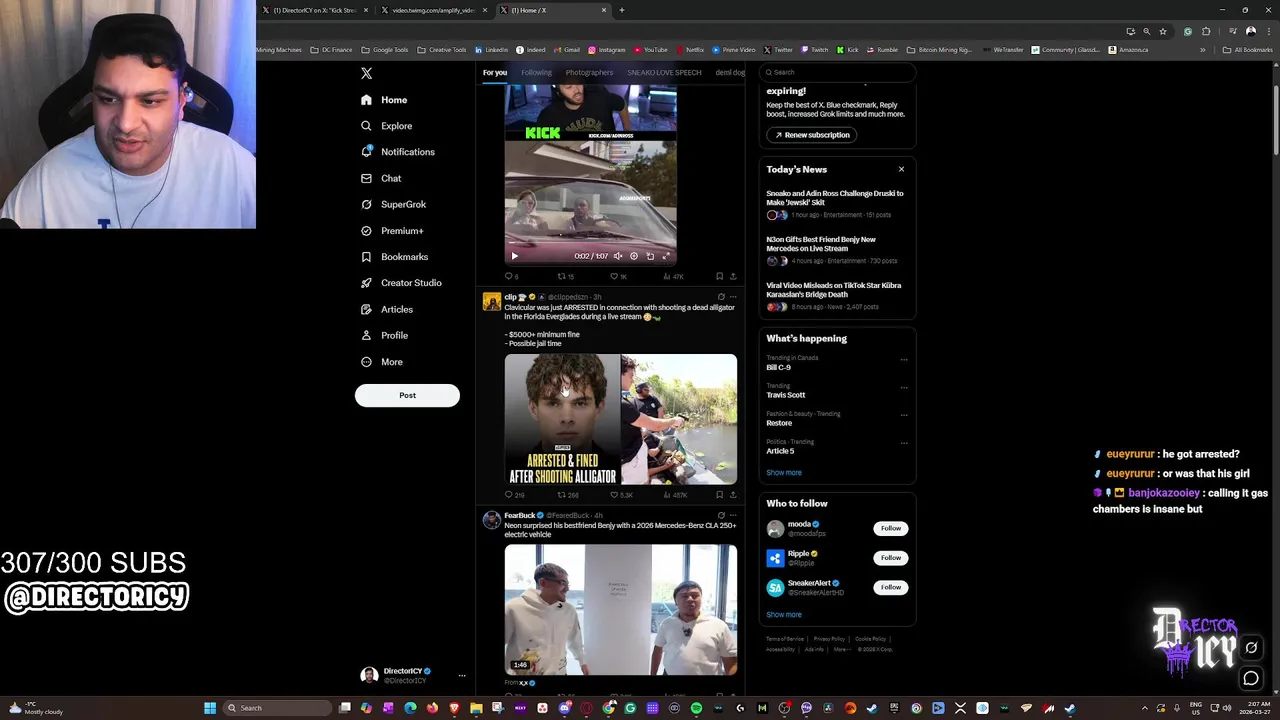Open Grok explain on the clip post
Image resolution: width=1280 pixels, height=720 pixels.
721,297
